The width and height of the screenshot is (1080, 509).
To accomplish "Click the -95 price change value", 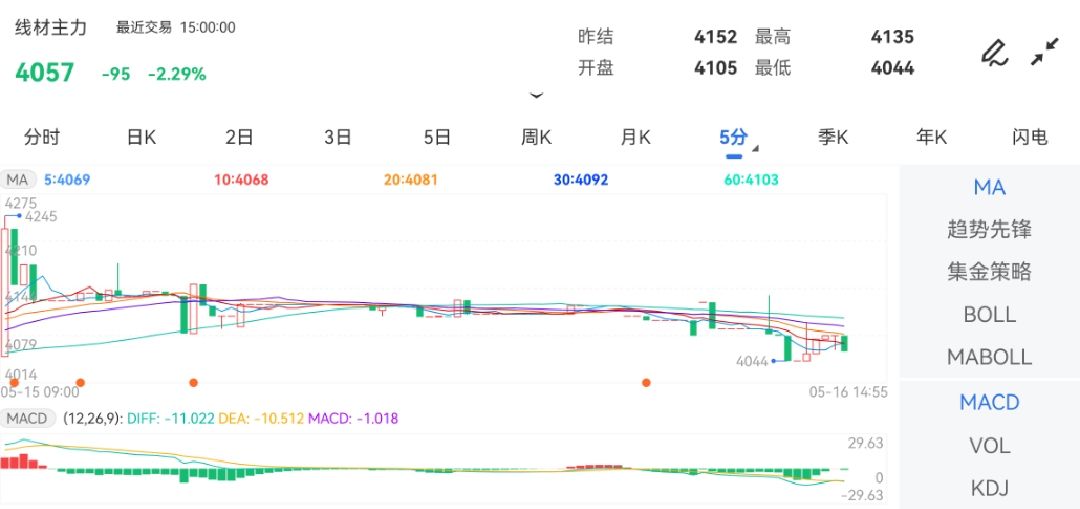I will coord(116,74).
